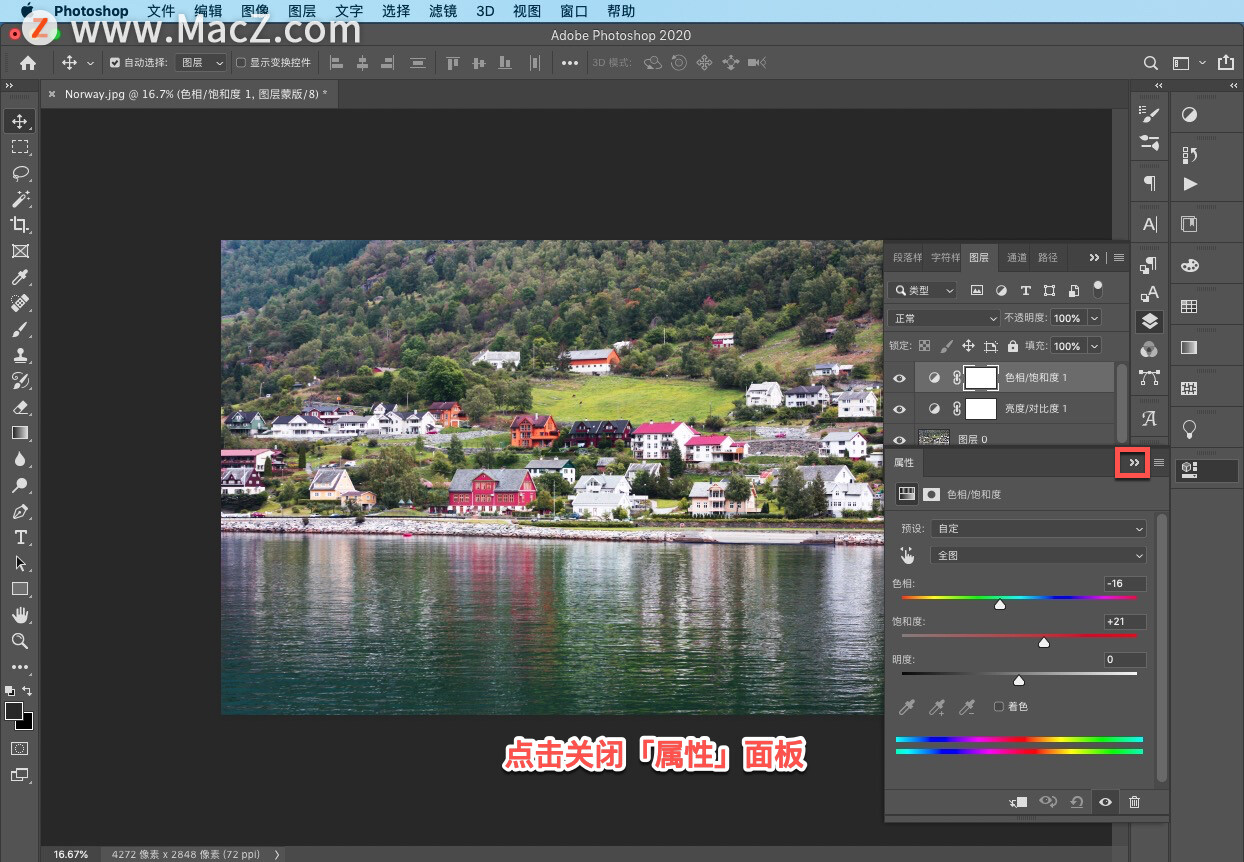The height and width of the screenshot is (862, 1244).
Task: Select the Crop tool
Action: click(x=20, y=225)
